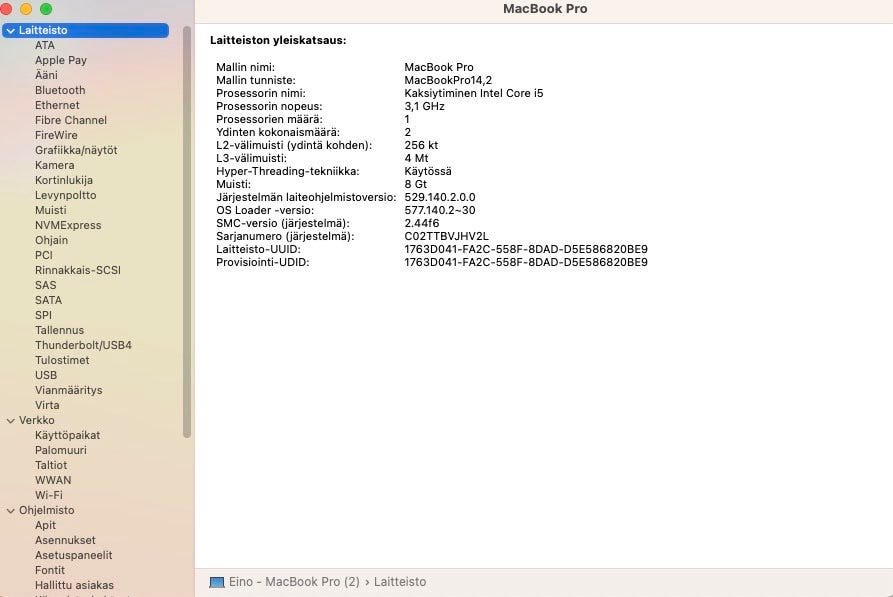
Task: Open the SATA entry
Action: tap(48, 300)
